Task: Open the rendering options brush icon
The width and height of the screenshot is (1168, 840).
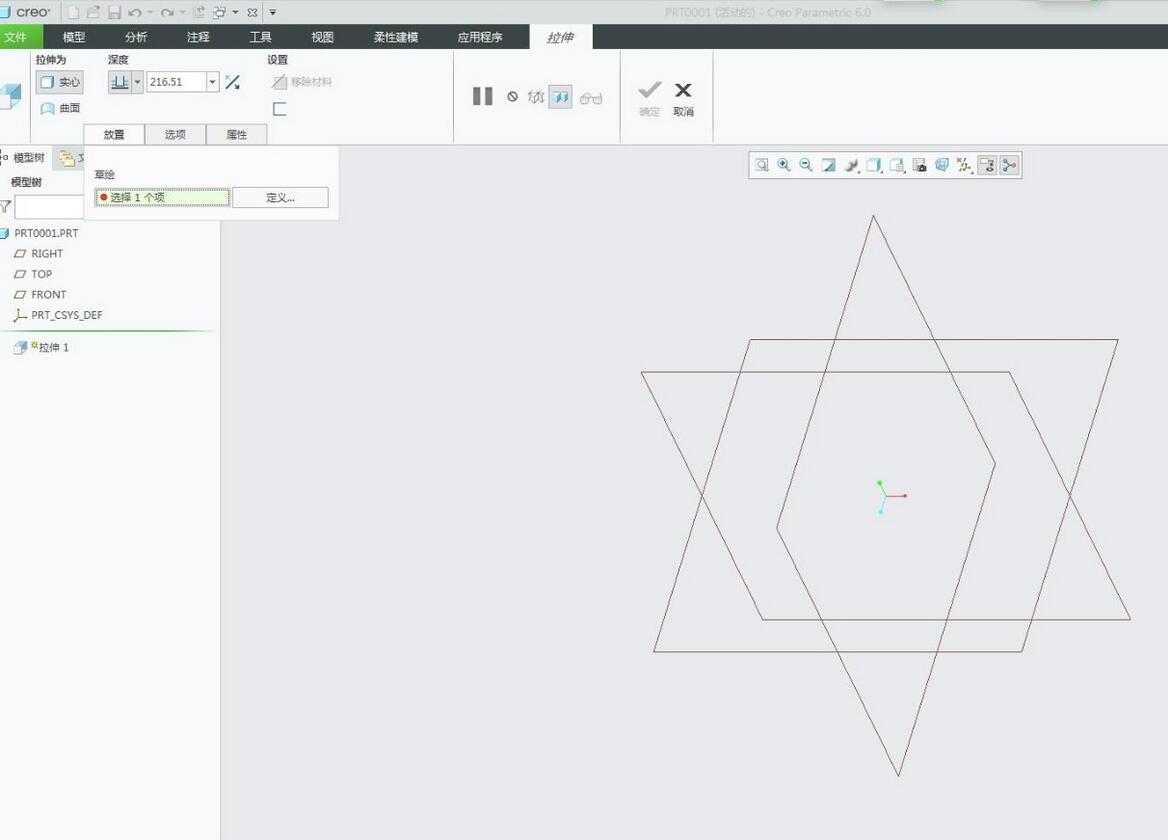Action: [851, 165]
